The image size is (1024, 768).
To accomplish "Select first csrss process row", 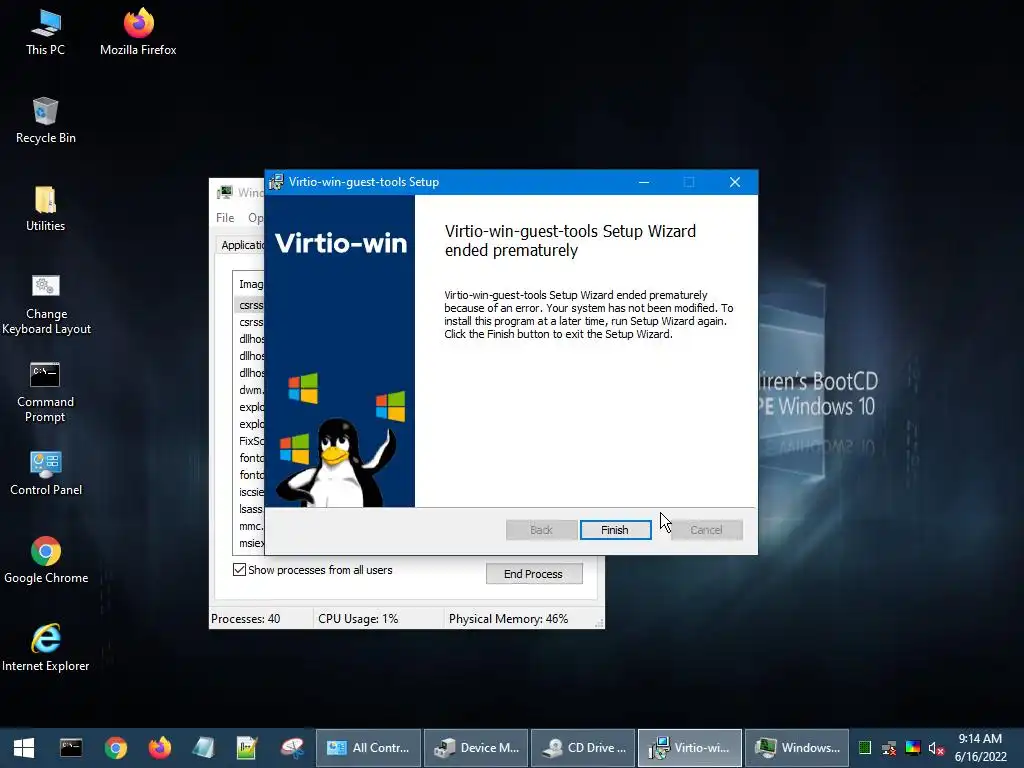I will (x=251, y=305).
